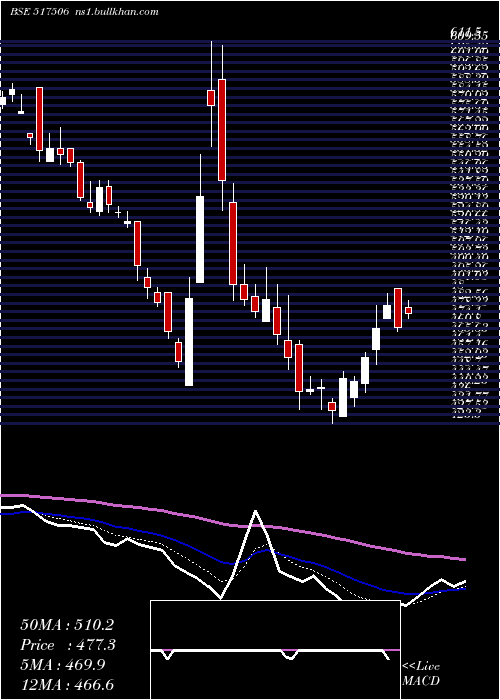Viewport: 500px width, 700px height.
Task: Click the 50MA : 510.2 reading
Action: pos(67,625)
